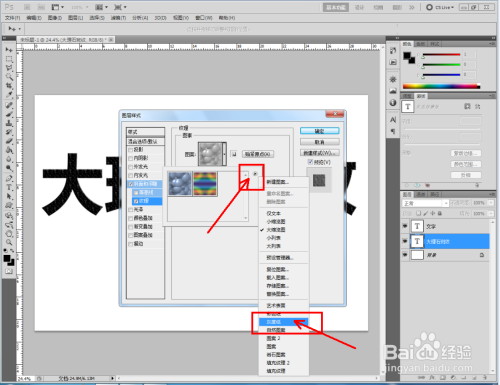Enable the 投影 drop shadow checkbox
Viewport: 500px width, 385px height.
click(131, 150)
